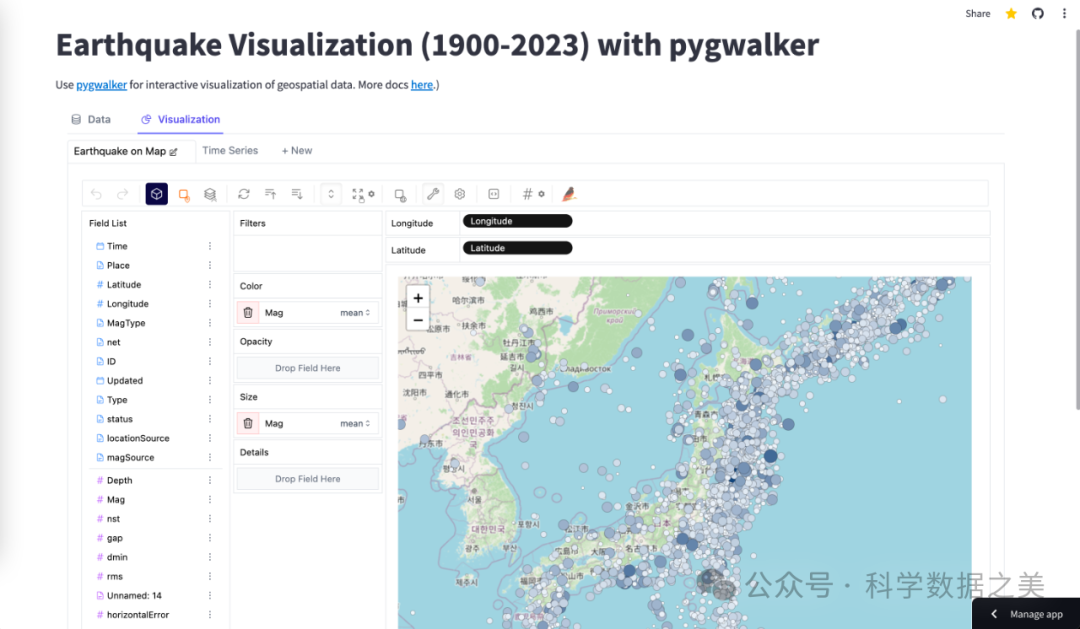The width and height of the screenshot is (1080, 629).
Task: Sort ascending using toolbar icon
Action: (270, 194)
